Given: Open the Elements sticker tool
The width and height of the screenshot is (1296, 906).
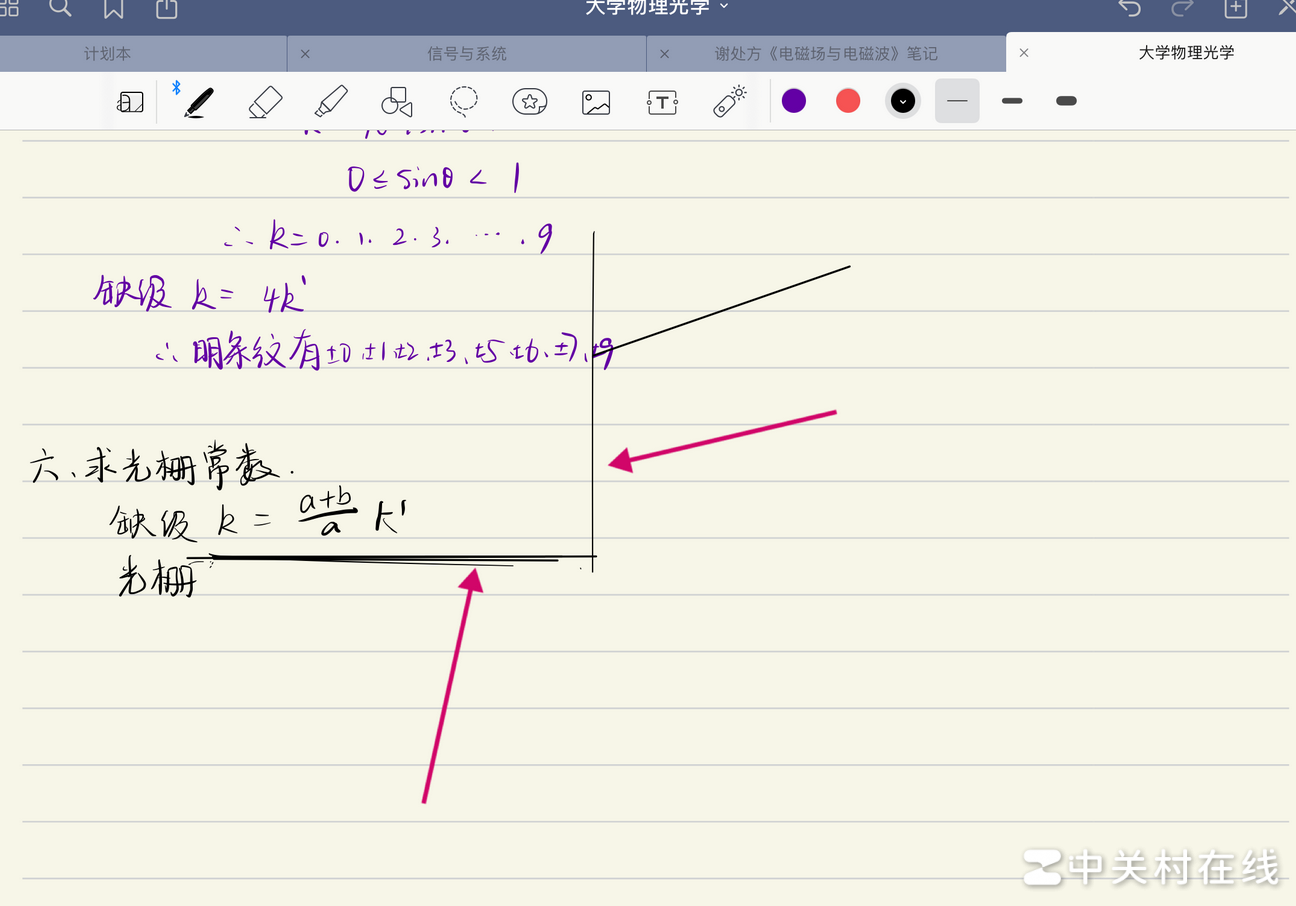Looking at the screenshot, I should point(529,101).
